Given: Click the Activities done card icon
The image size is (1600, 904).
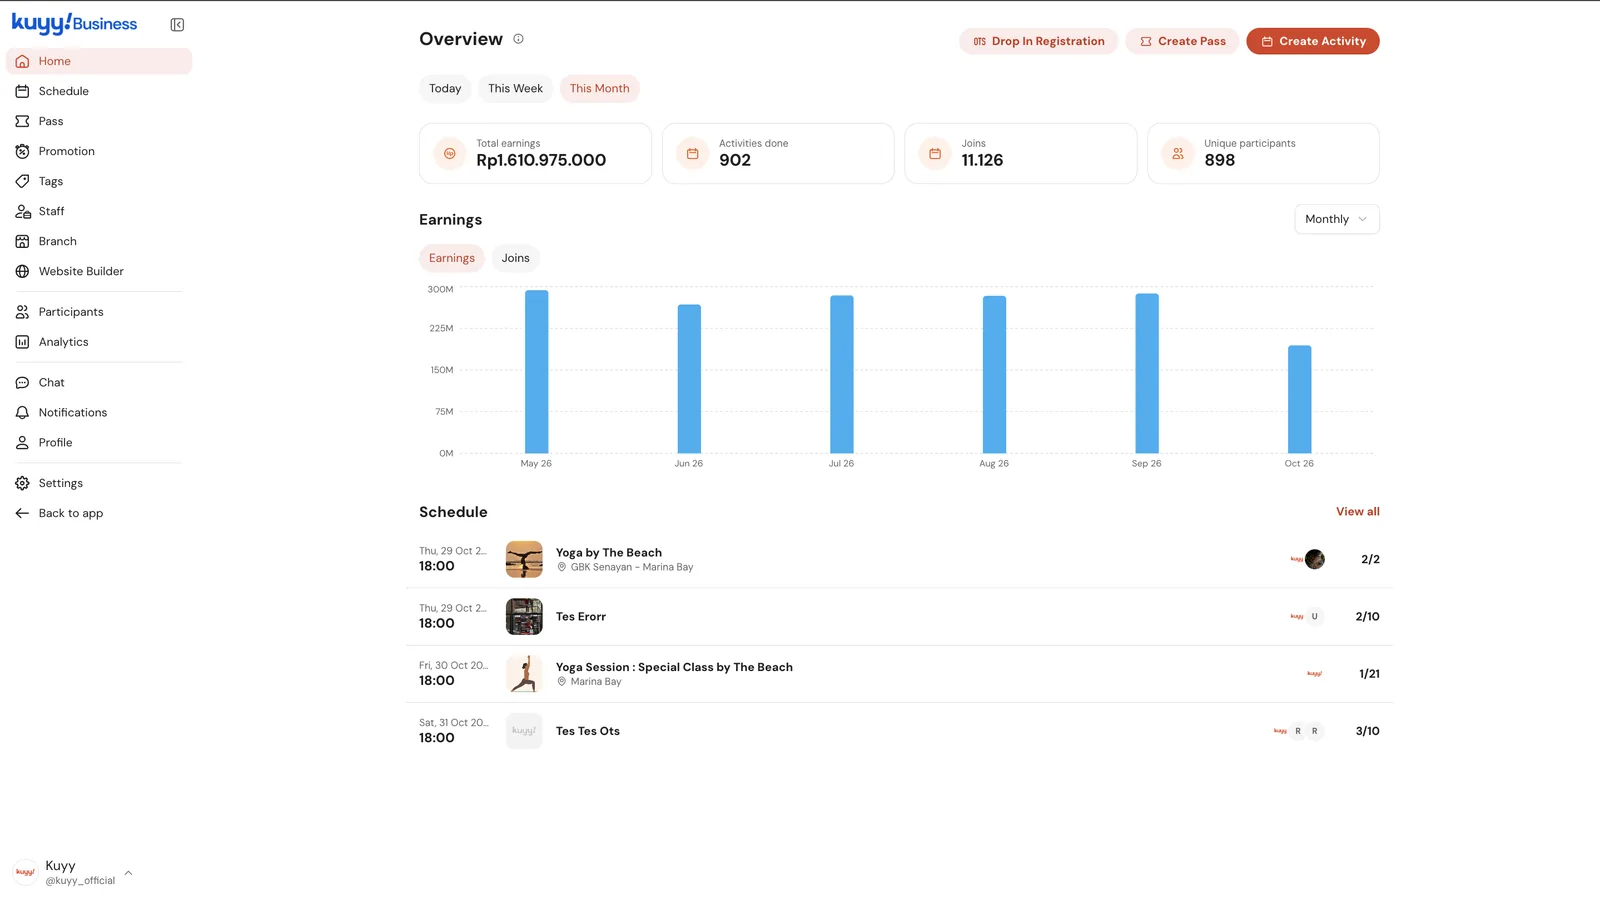Looking at the screenshot, I should pos(692,153).
